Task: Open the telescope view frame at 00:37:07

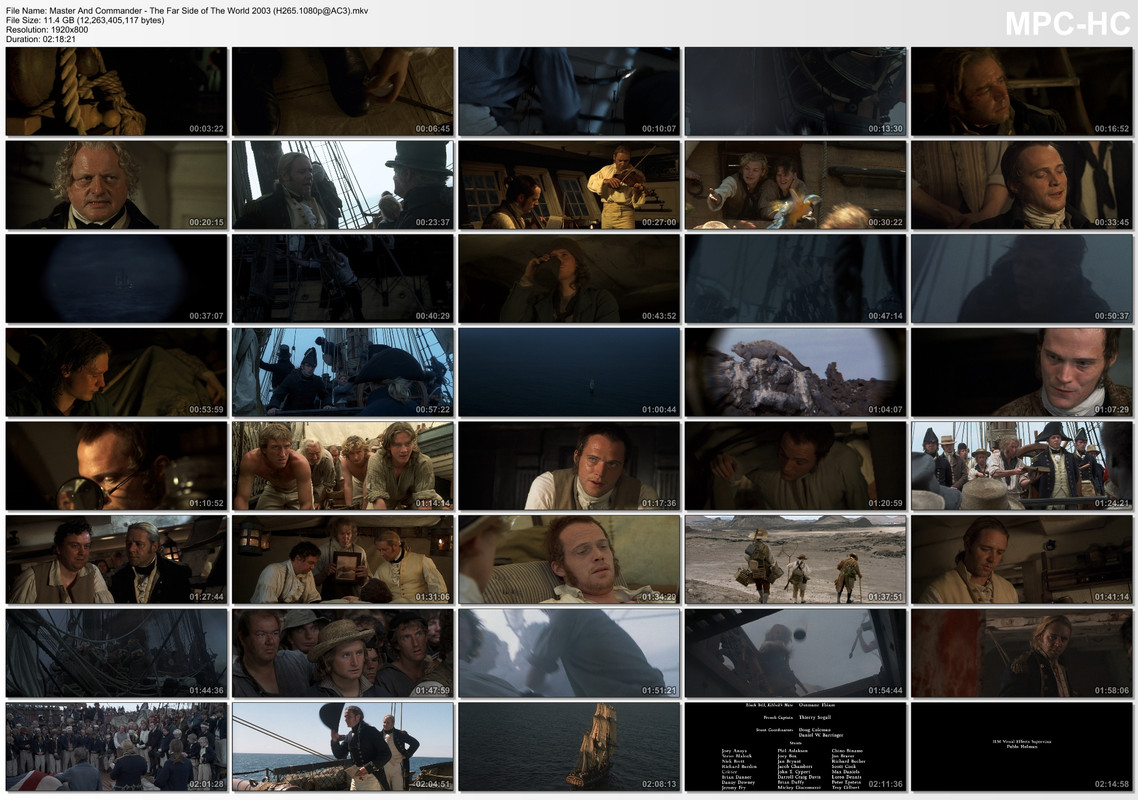Action: (116, 279)
